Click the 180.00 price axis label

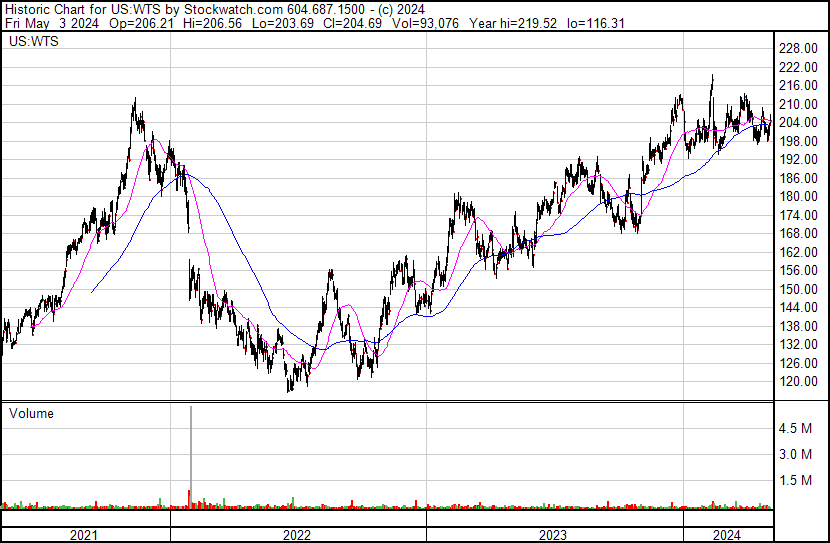click(798, 196)
